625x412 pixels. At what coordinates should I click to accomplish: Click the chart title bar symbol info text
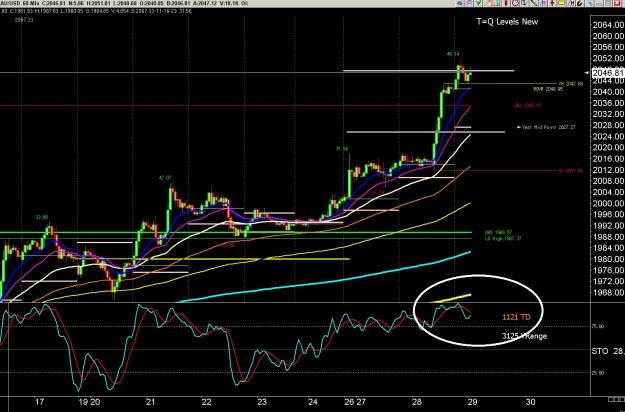pyautogui.click(x=124, y=3)
